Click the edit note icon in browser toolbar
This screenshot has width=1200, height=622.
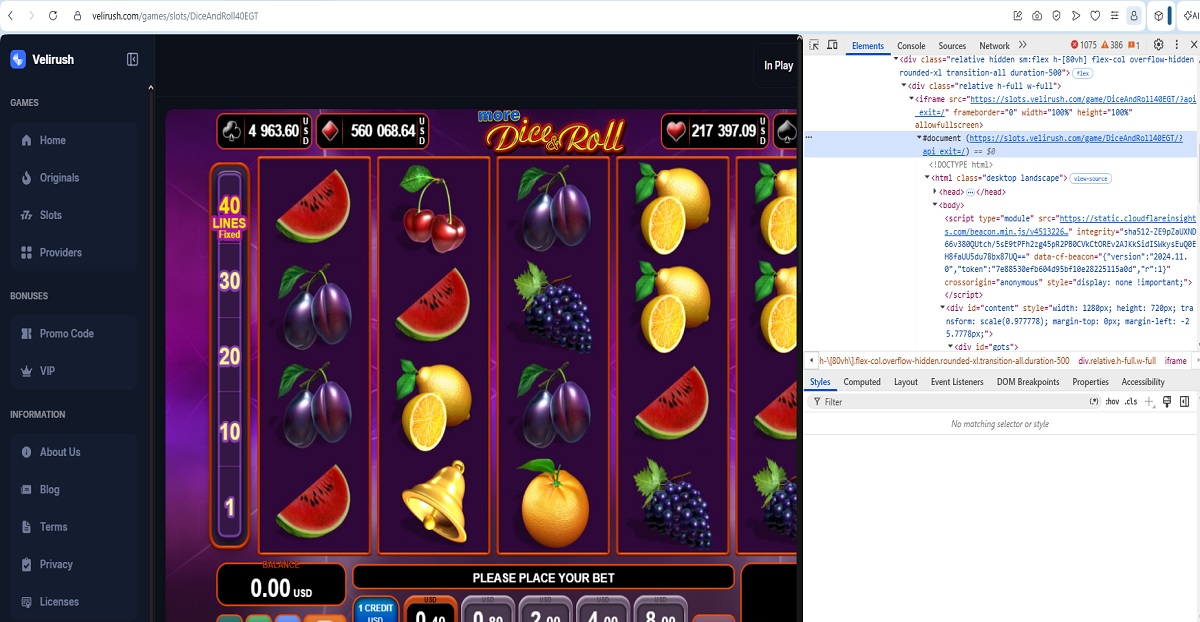click(x=1018, y=16)
